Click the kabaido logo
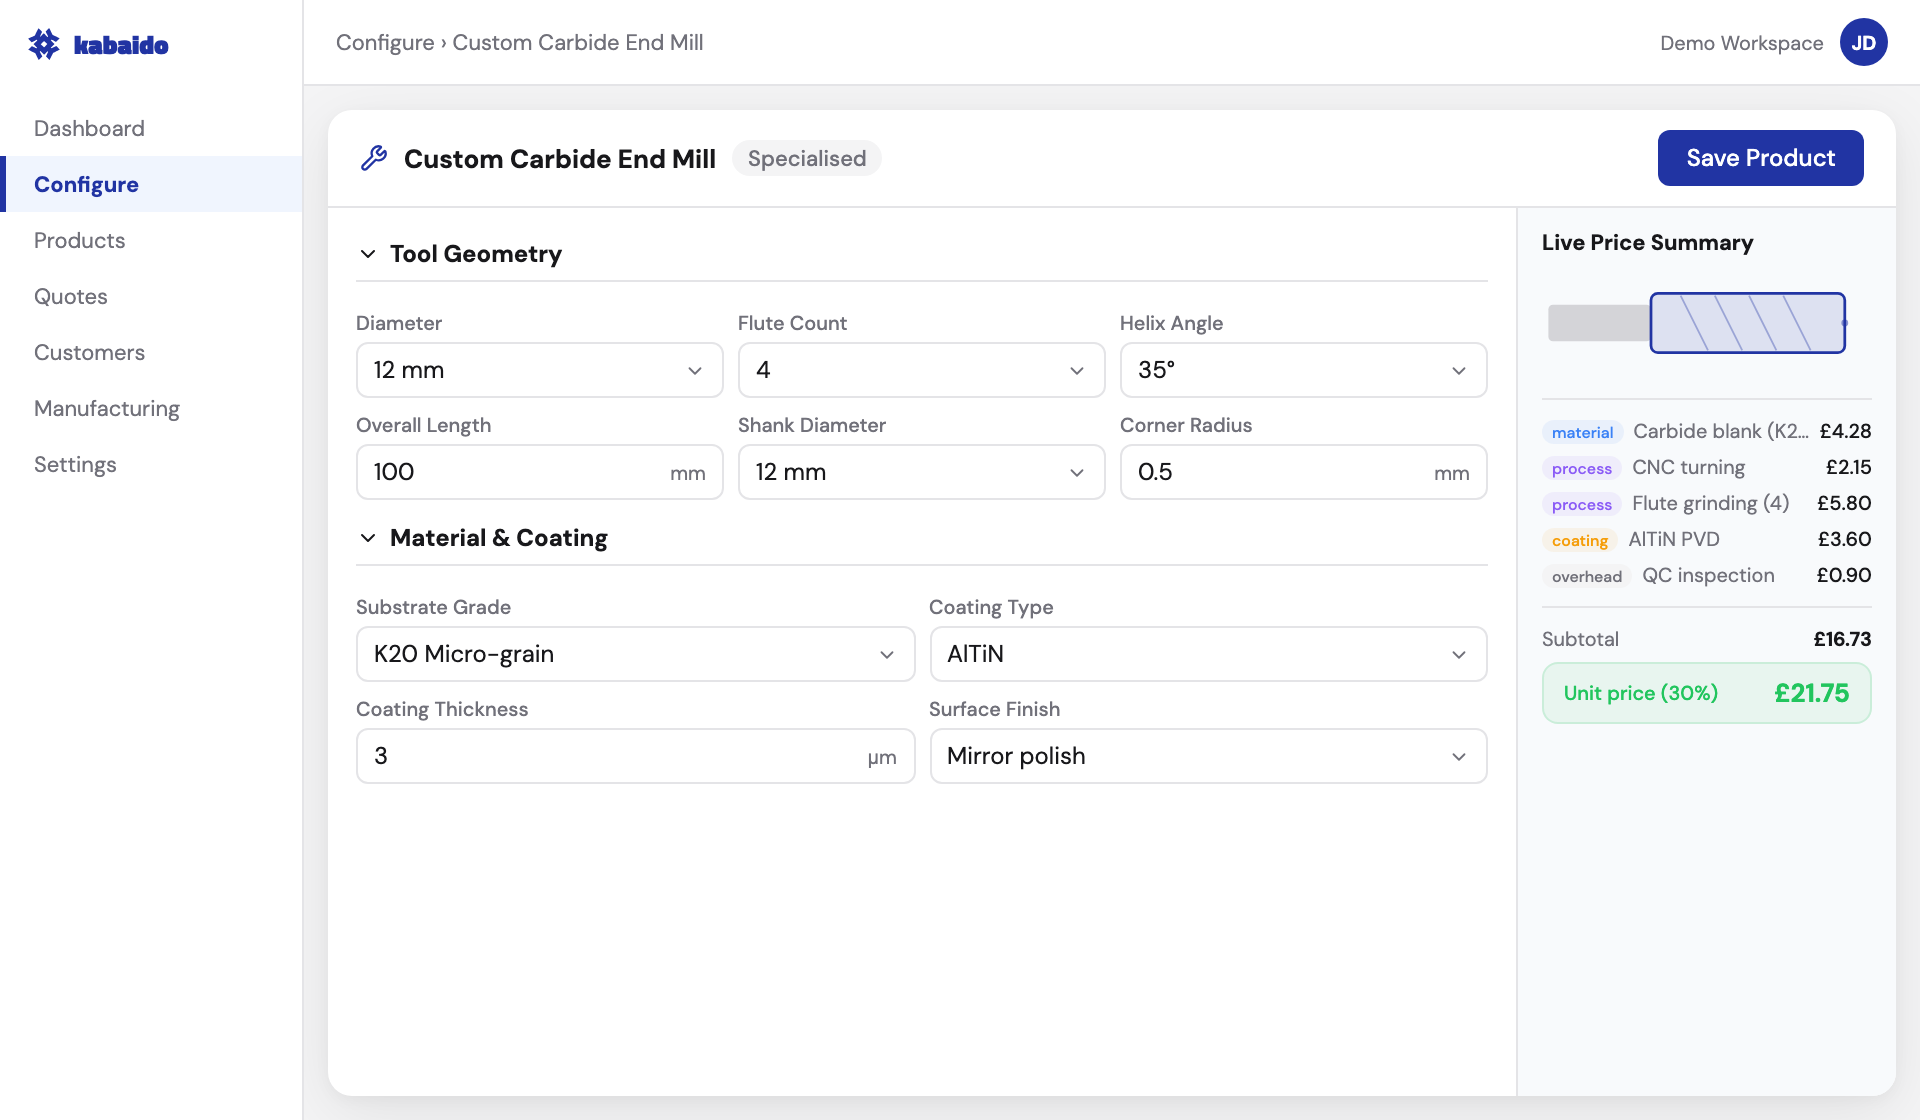The image size is (1920, 1120). point(98,43)
